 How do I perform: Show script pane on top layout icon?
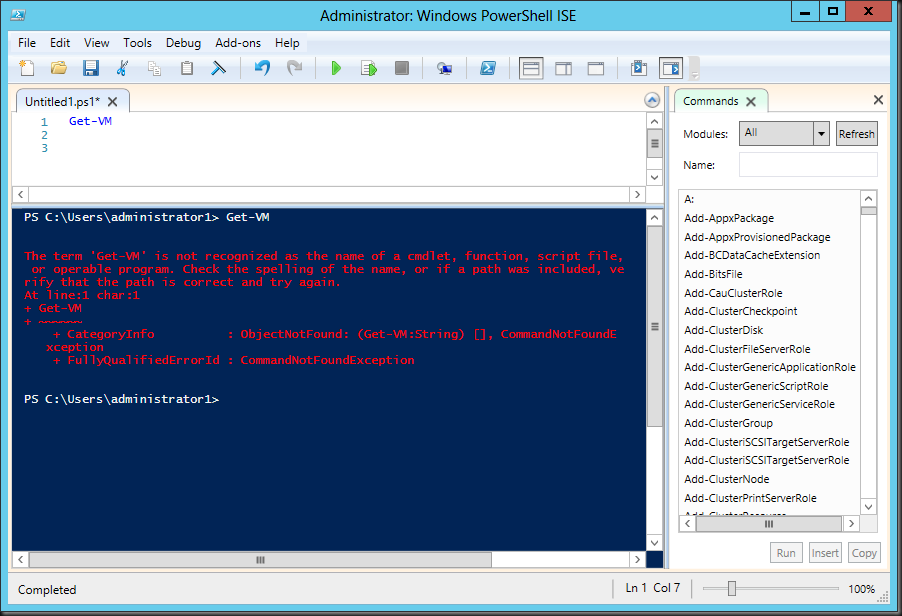pyautogui.click(x=531, y=68)
